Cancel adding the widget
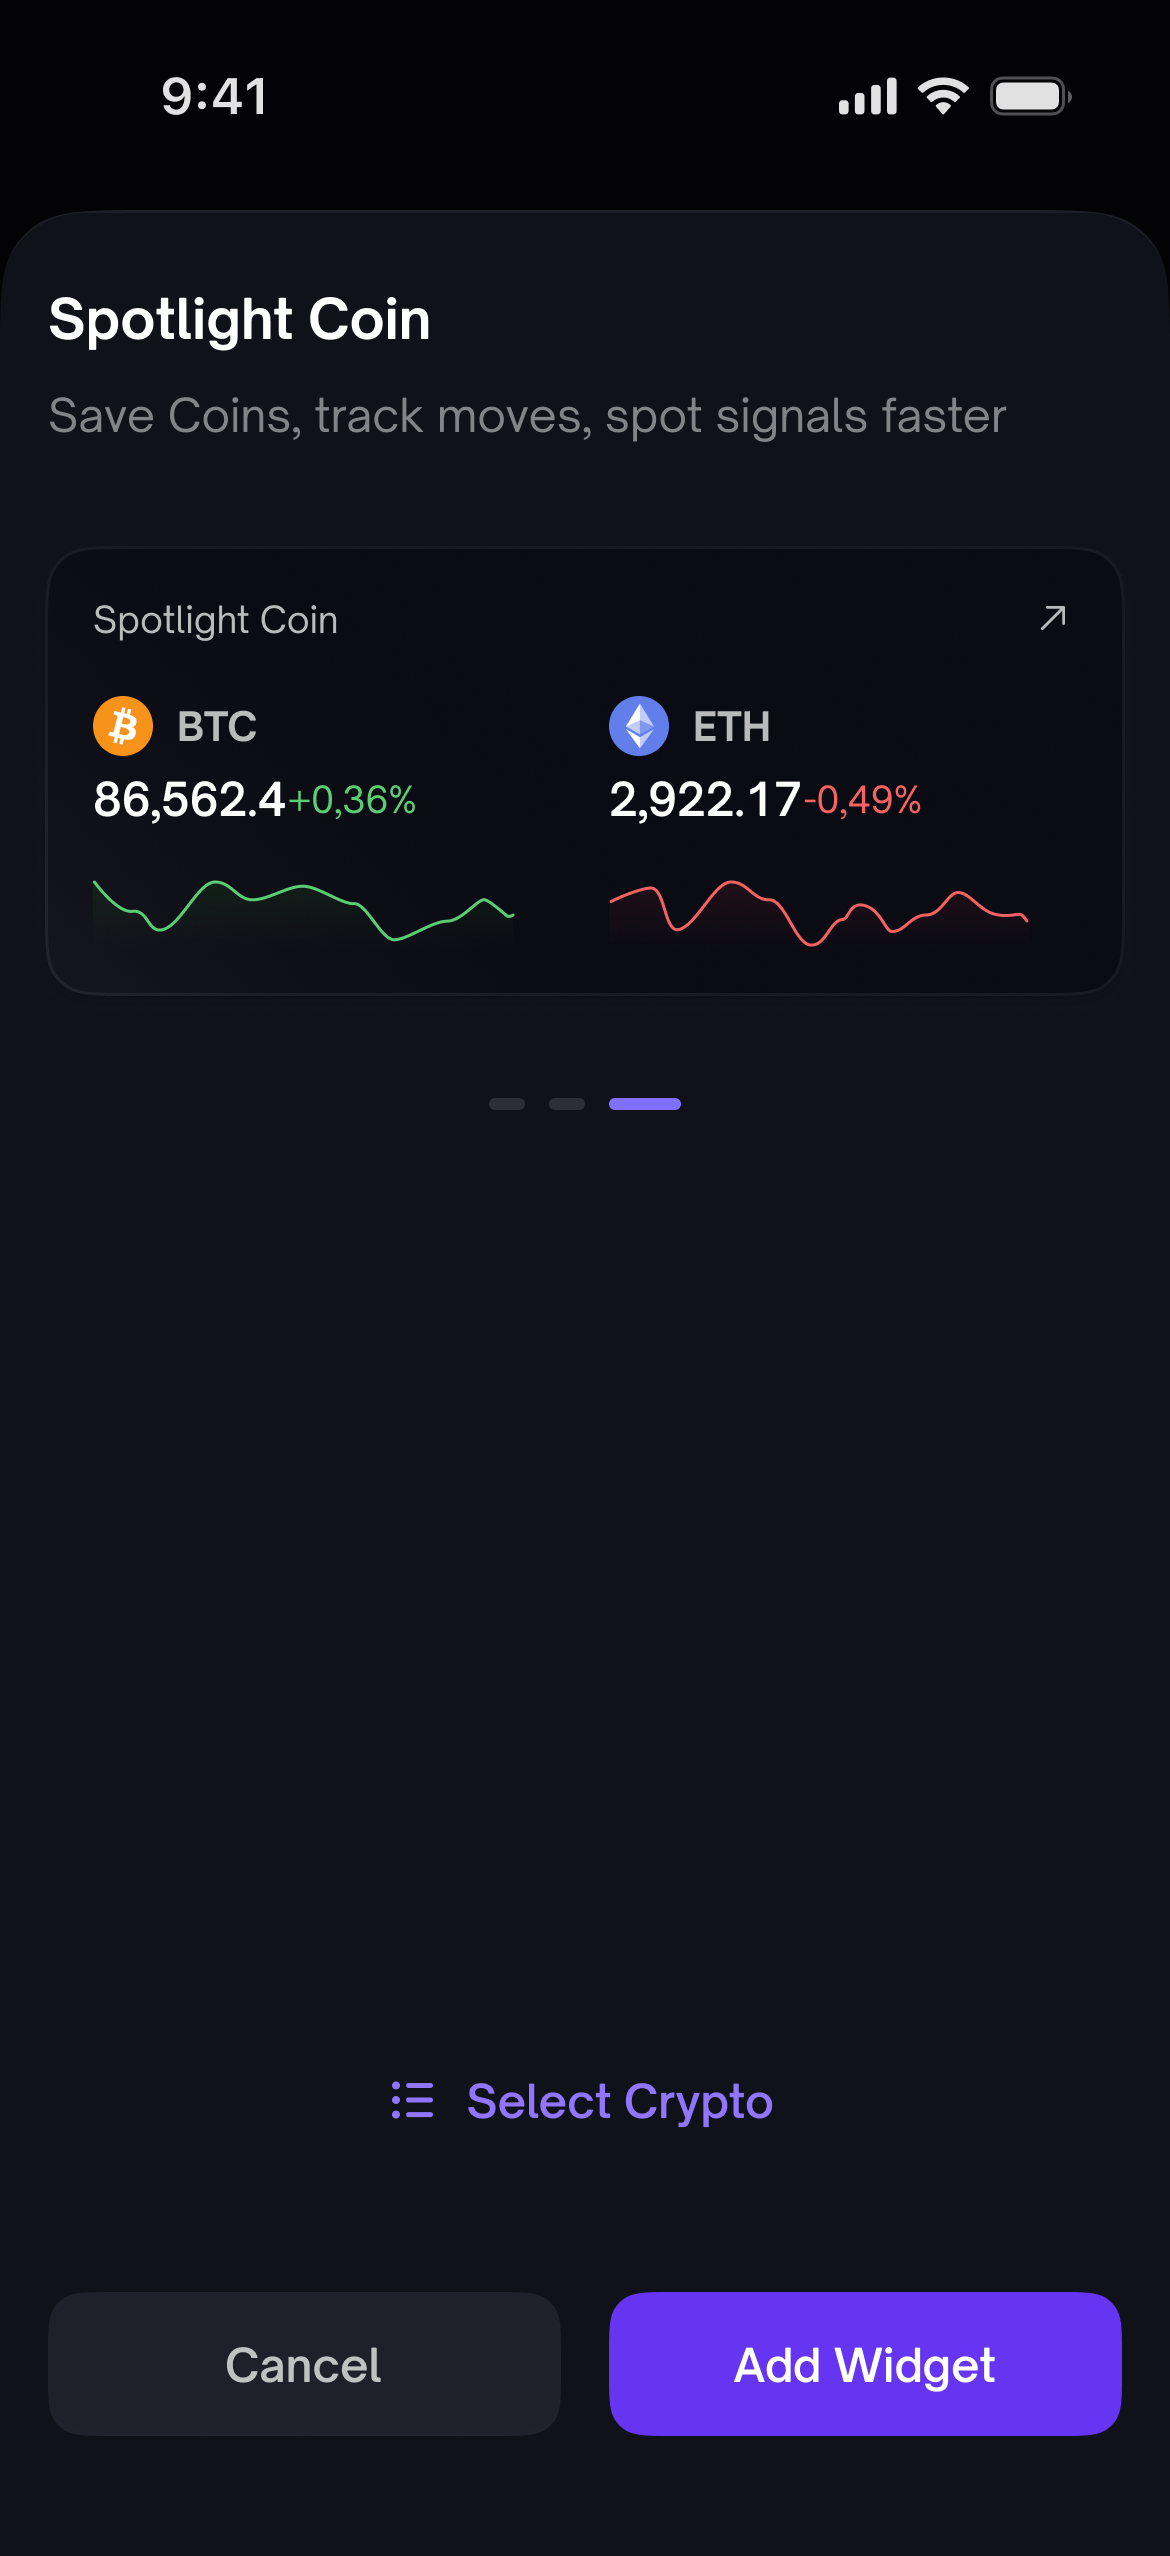The image size is (1170, 2556). [x=304, y=2364]
